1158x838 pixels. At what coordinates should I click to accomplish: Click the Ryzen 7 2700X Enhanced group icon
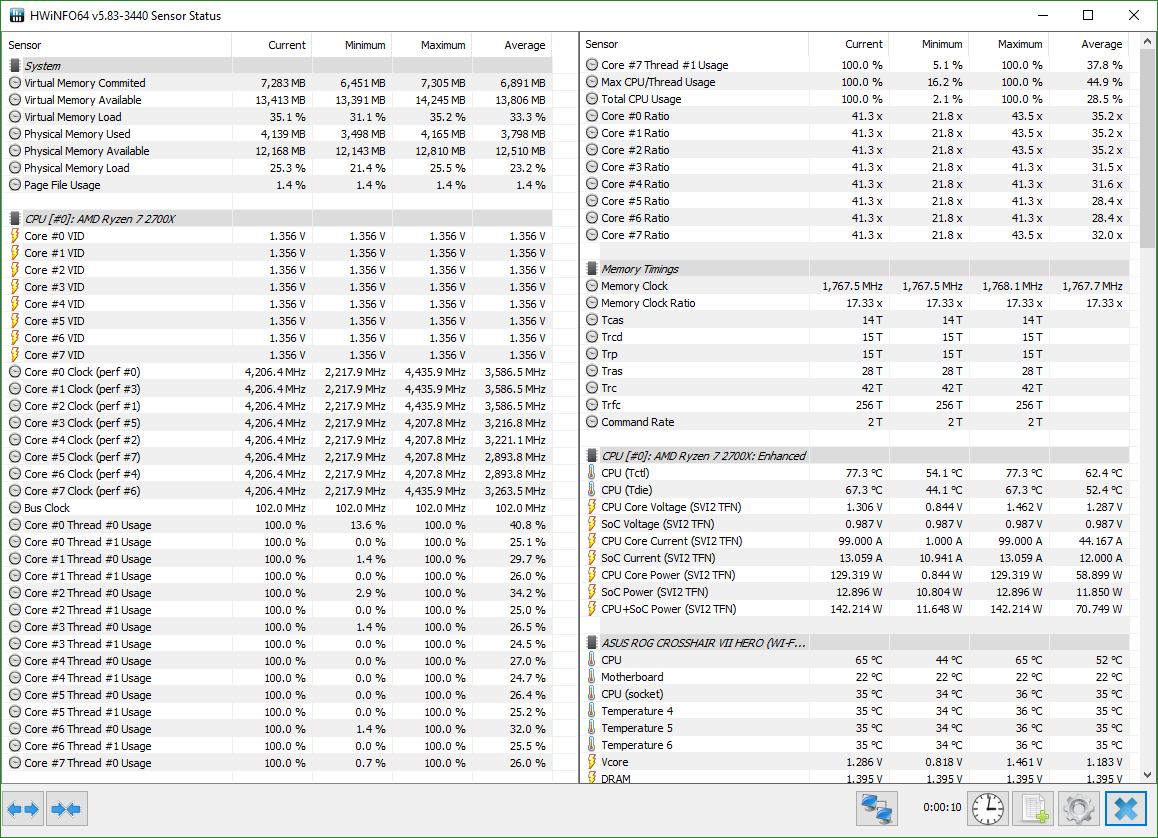(x=592, y=456)
